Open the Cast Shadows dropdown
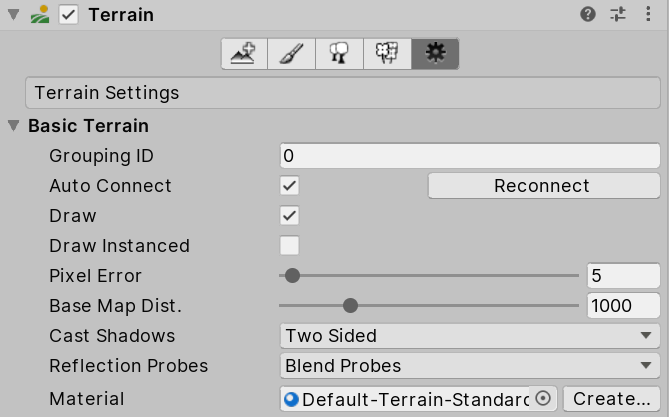 coord(470,336)
